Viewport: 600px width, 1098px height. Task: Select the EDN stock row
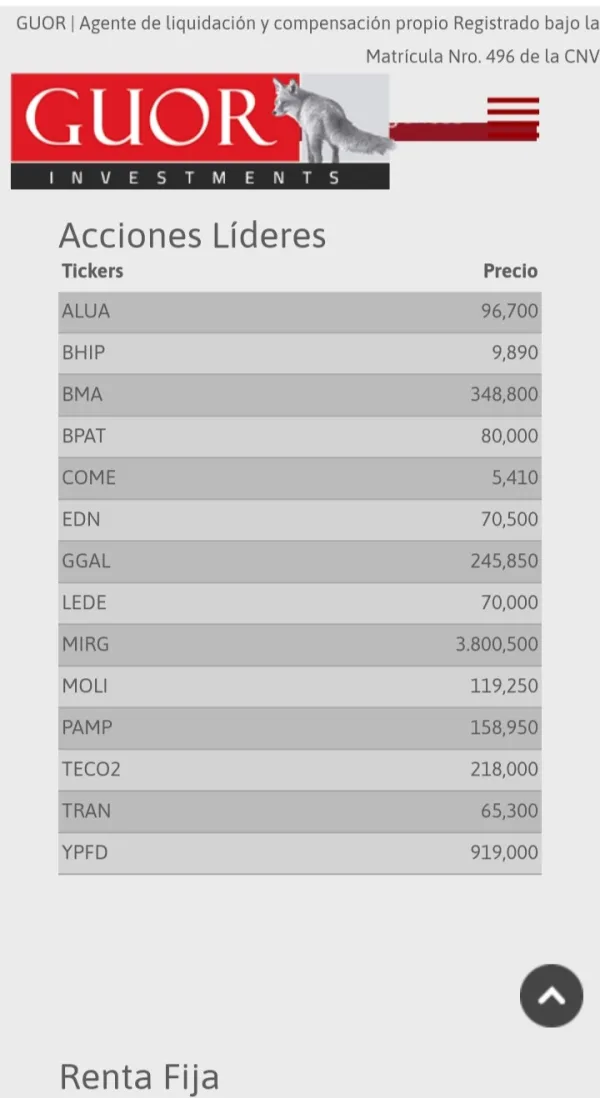click(299, 520)
